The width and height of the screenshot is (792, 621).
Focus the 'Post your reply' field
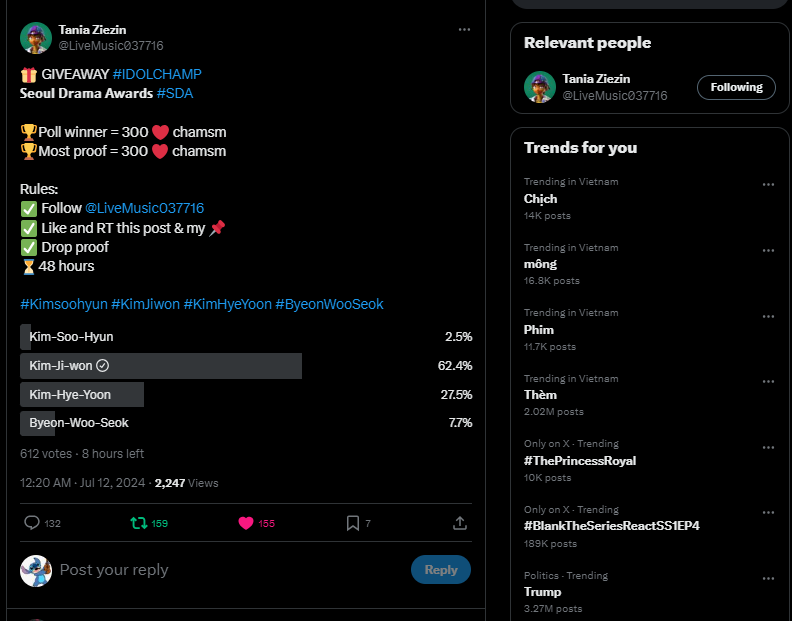pos(232,570)
